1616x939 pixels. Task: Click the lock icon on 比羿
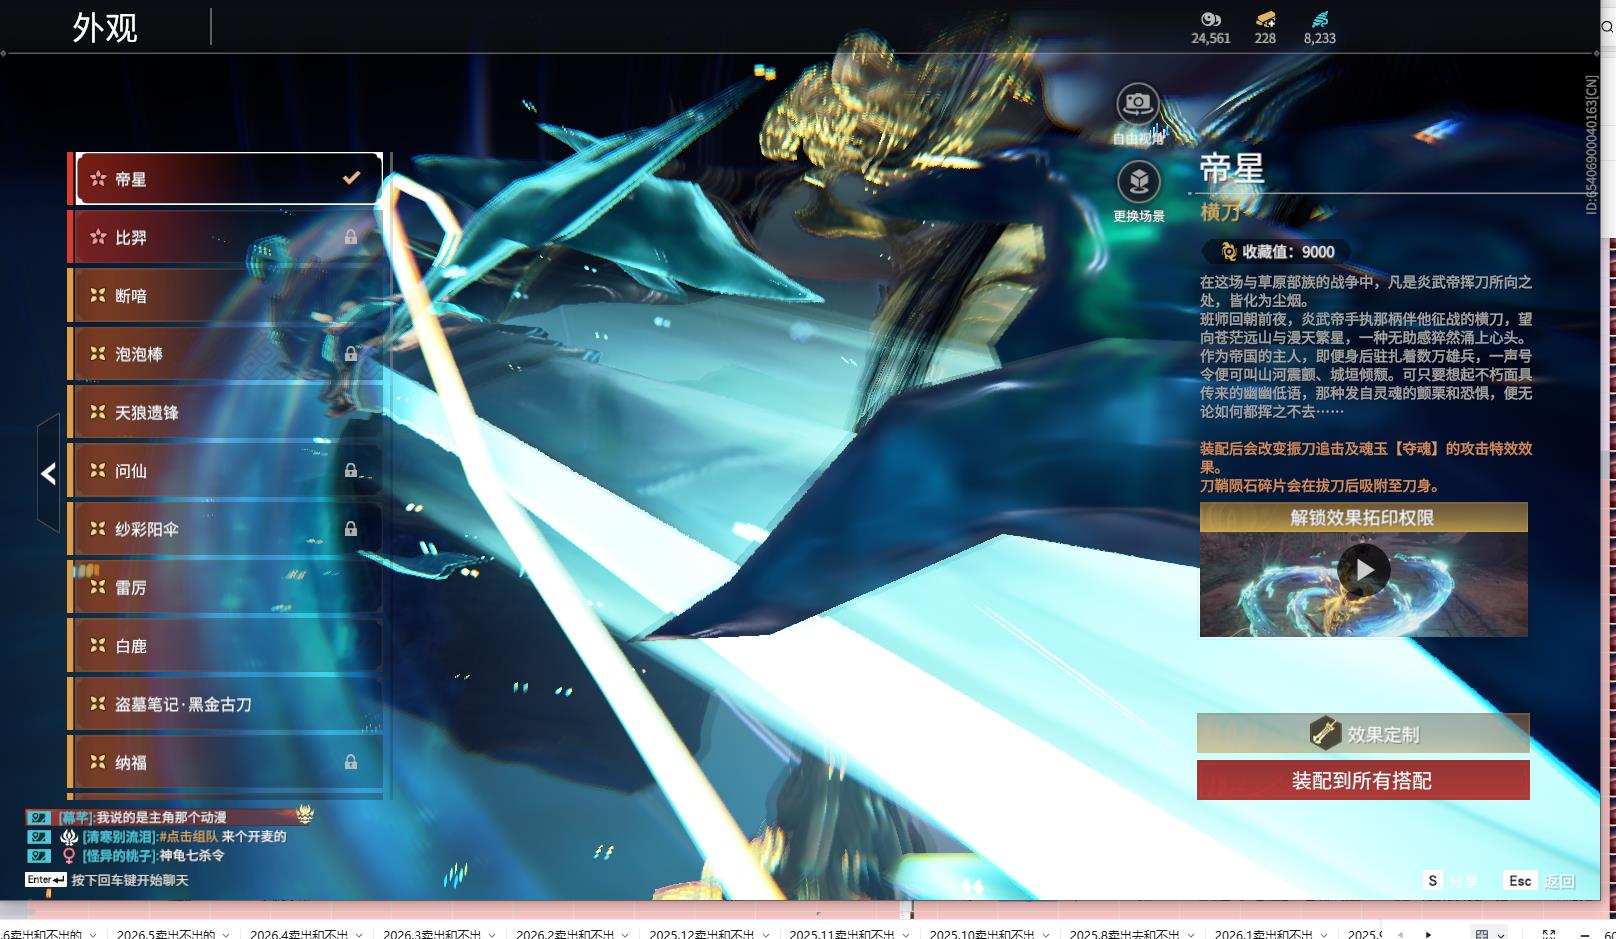(351, 237)
